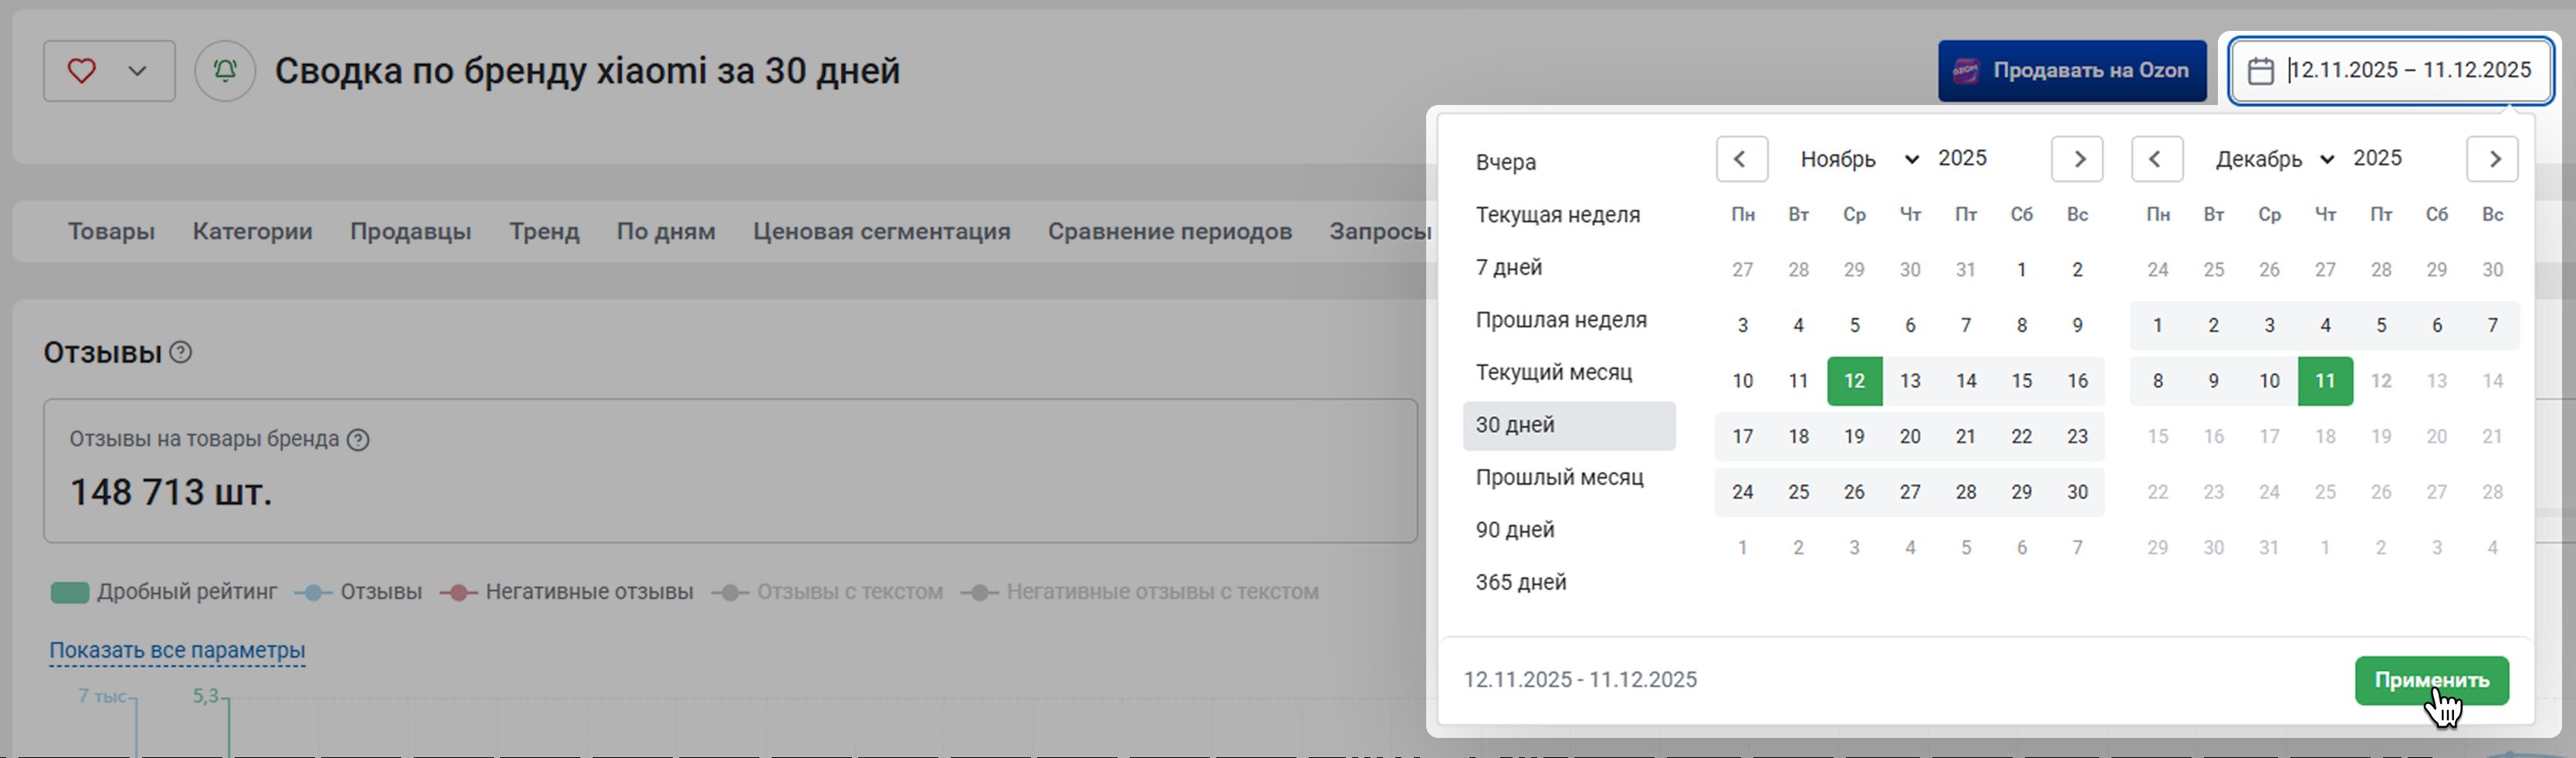Go to previous month in December calendar
Screen dimensions: 2576x758
[2156, 159]
